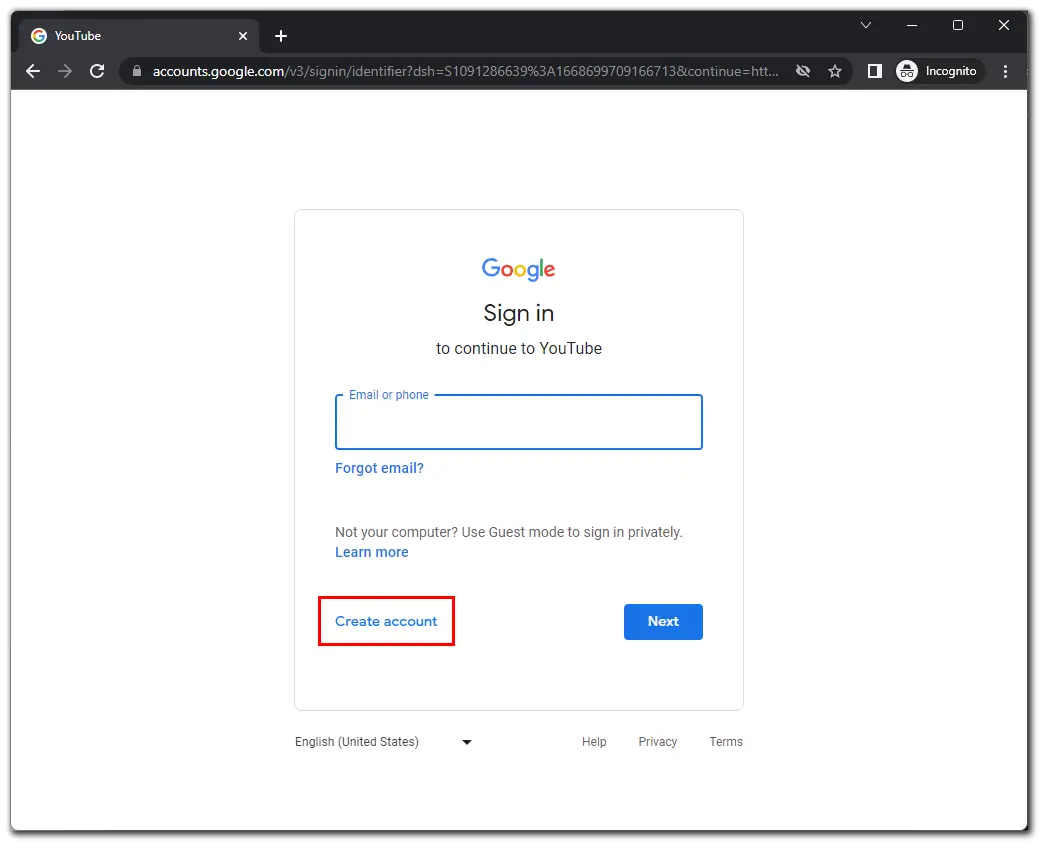1046x849 pixels.
Task: Click Create account
Action: coord(386,622)
